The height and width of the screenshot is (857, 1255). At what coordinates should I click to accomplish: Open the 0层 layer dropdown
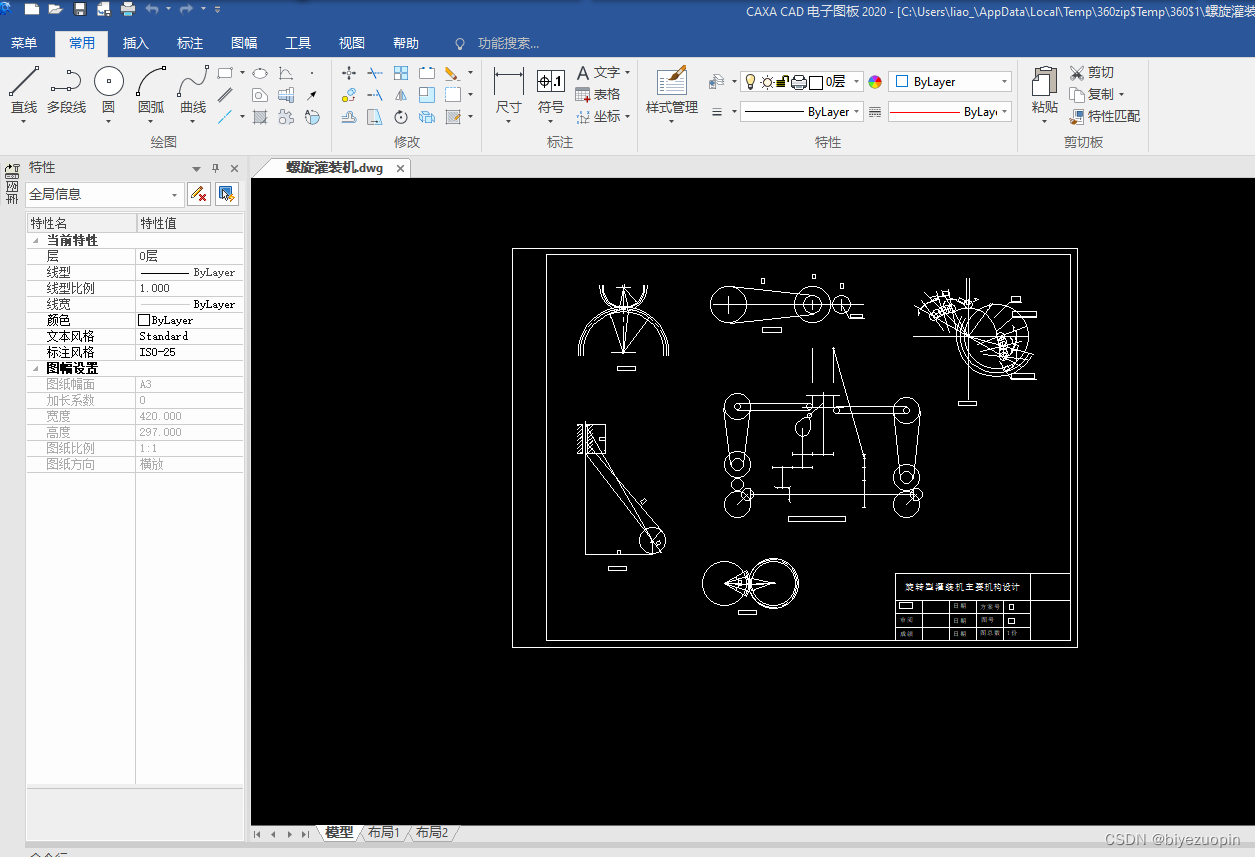pos(857,82)
